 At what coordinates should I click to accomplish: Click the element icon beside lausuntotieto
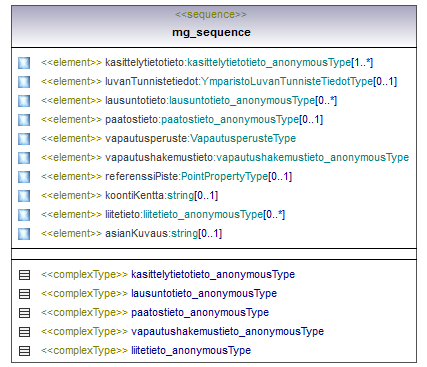pyautogui.click(x=24, y=101)
